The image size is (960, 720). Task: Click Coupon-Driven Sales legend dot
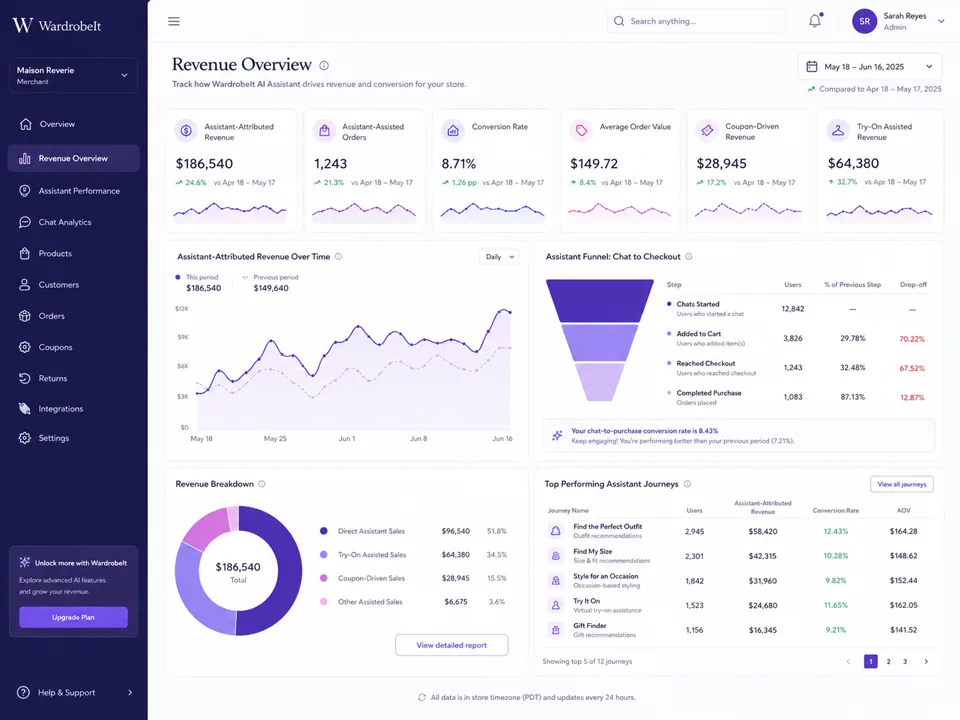[324, 578]
